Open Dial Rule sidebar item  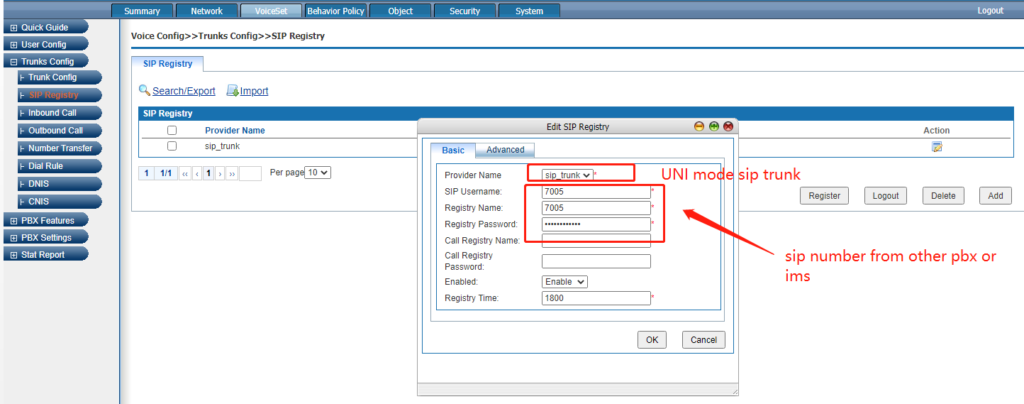[x=60, y=166]
